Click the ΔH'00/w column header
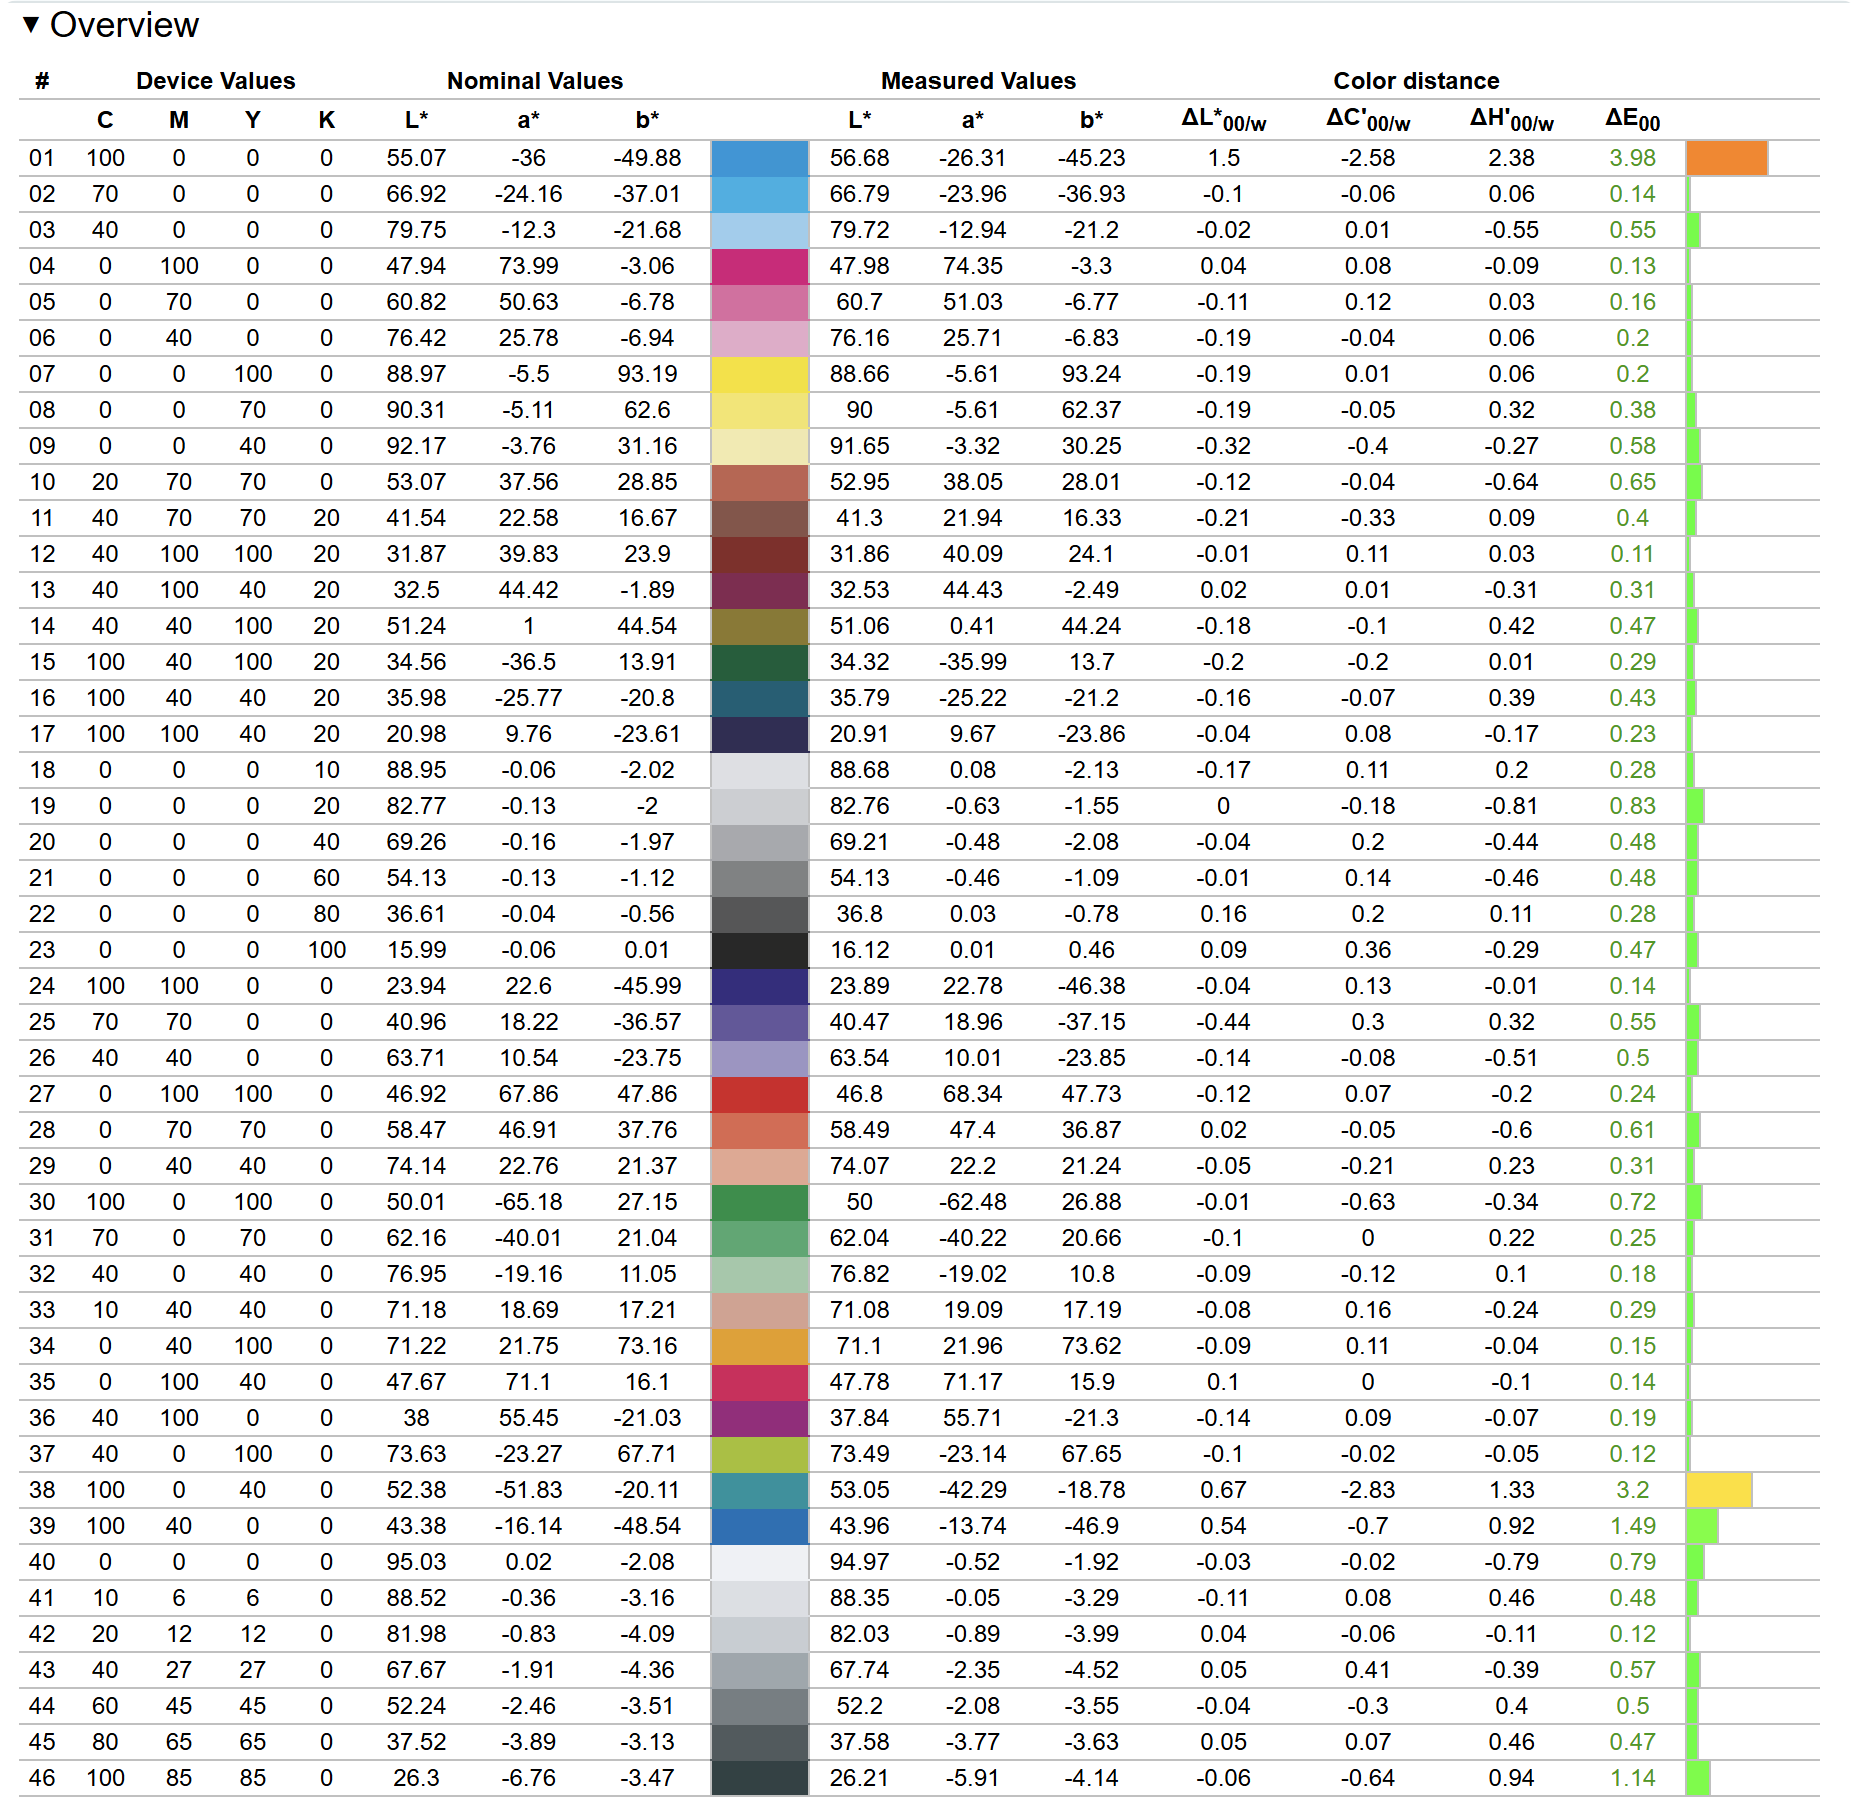The image size is (1858, 1818). pyautogui.click(x=1511, y=120)
